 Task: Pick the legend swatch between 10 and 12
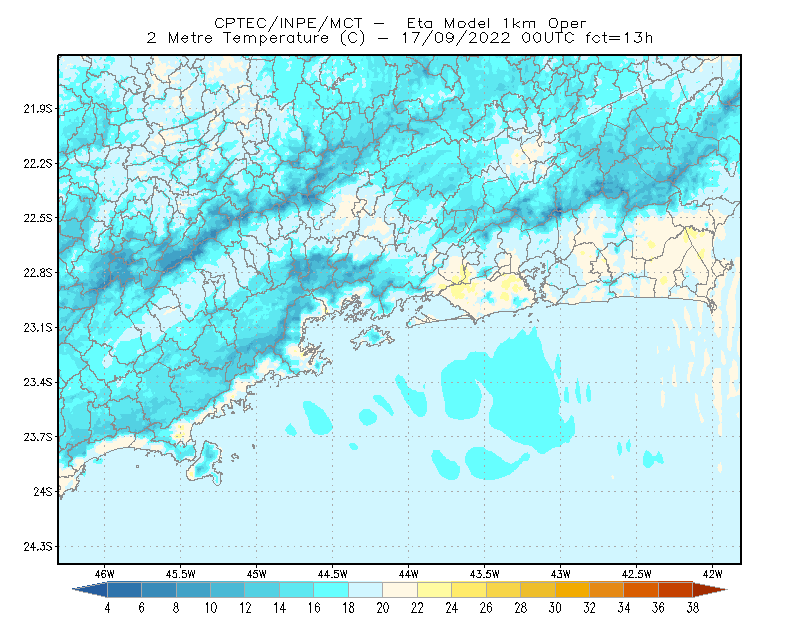[x=228, y=590]
